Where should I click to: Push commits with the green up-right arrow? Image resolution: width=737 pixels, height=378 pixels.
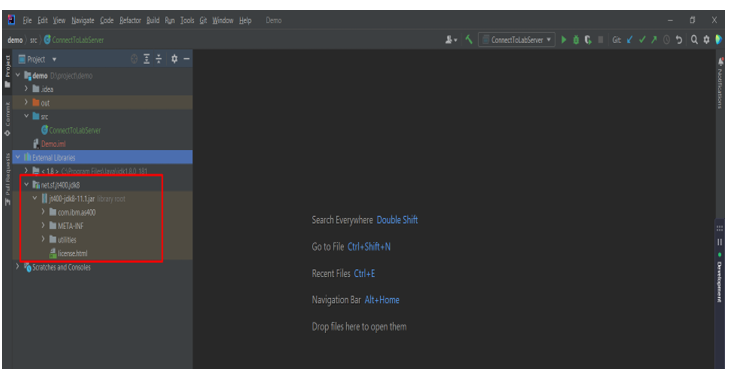654,40
